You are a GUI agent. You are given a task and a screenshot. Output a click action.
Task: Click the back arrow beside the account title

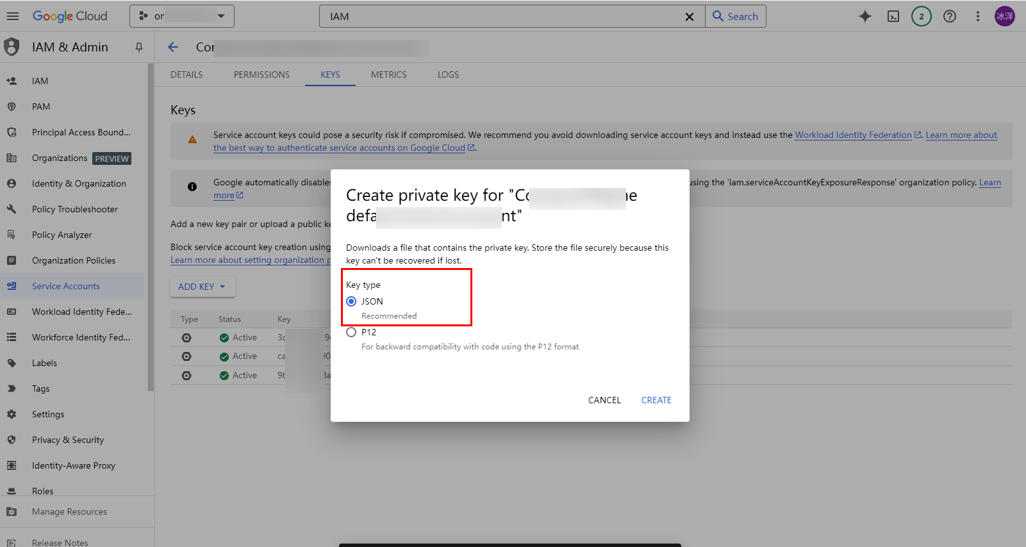(x=173, y=47)
